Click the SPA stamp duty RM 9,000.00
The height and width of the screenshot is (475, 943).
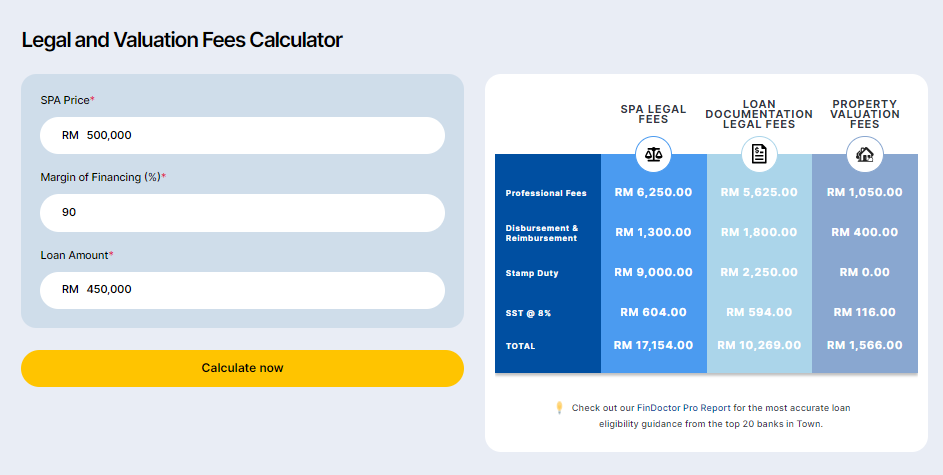click(x=653, y=272)
